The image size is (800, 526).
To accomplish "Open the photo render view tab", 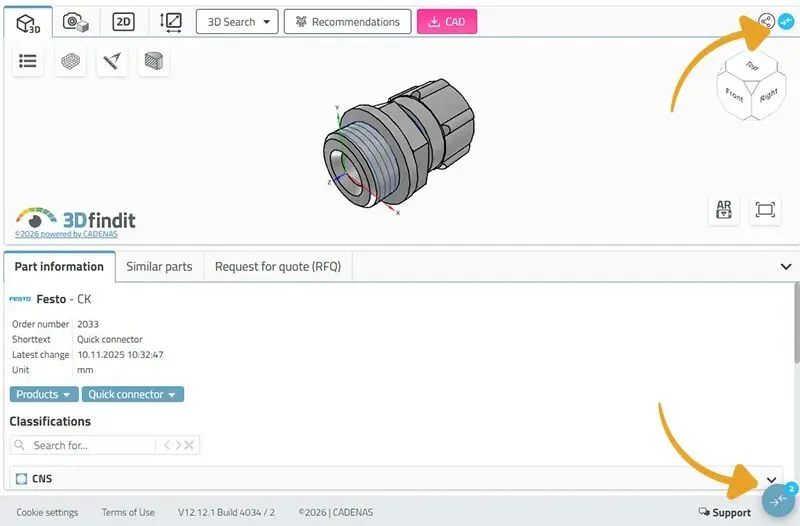I will (x=76, y=22).
